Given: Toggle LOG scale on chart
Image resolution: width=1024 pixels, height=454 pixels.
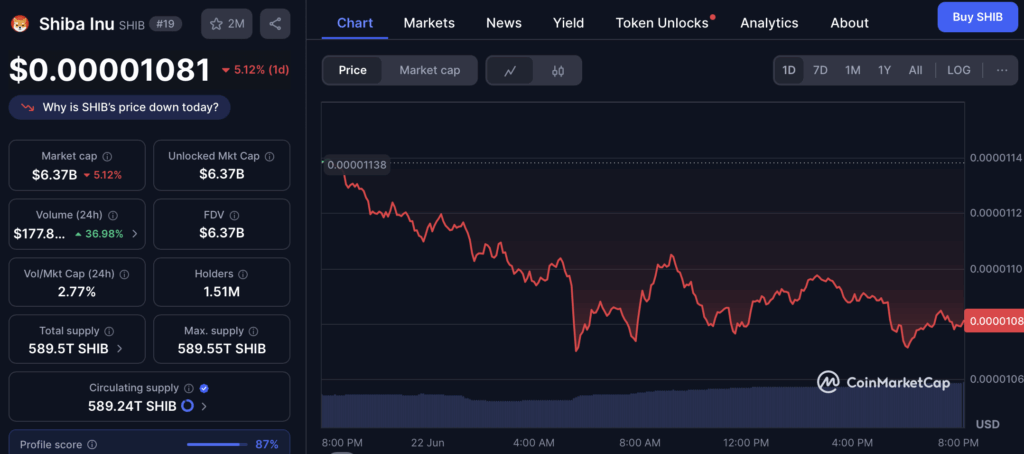Looking at the screenshot, I should tap(959, 71).
